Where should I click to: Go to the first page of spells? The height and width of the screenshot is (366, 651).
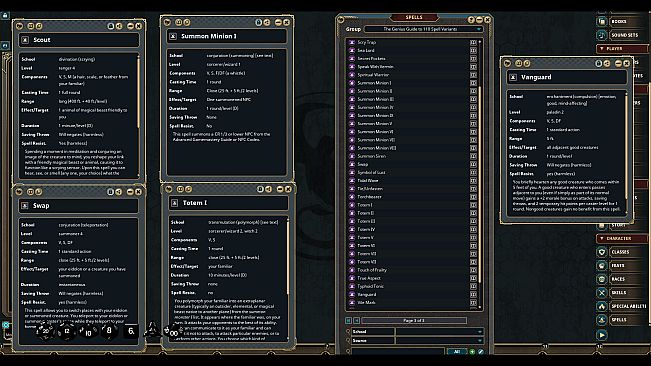(348, 320)
